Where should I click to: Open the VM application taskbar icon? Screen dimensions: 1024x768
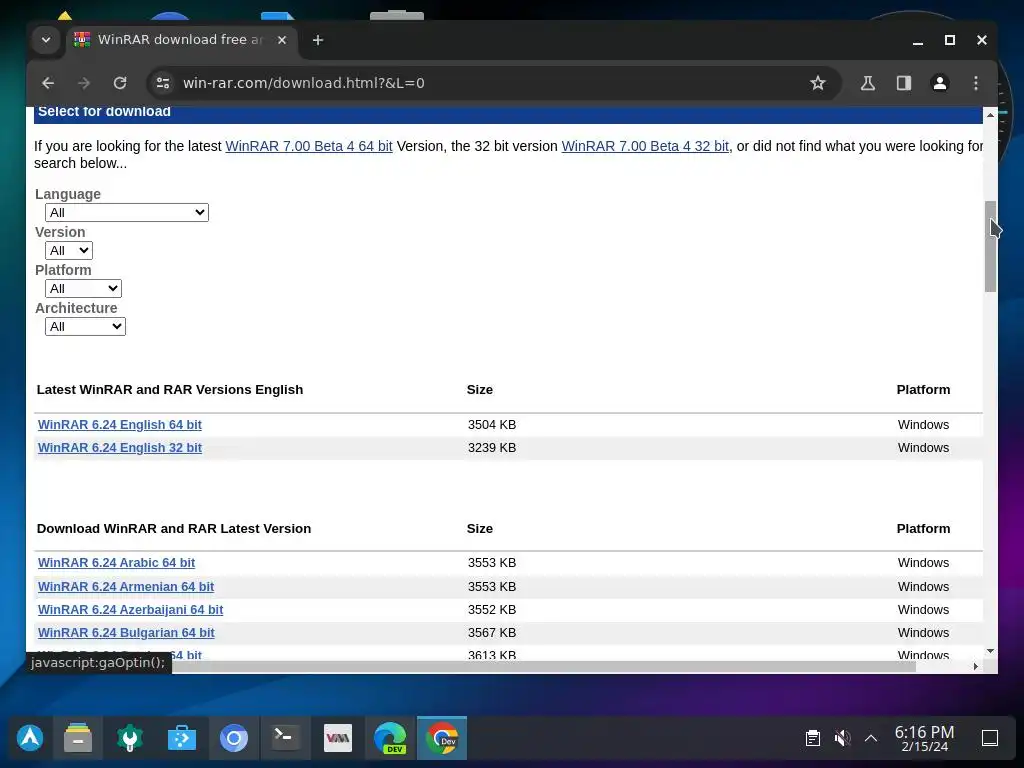[338, 738]
